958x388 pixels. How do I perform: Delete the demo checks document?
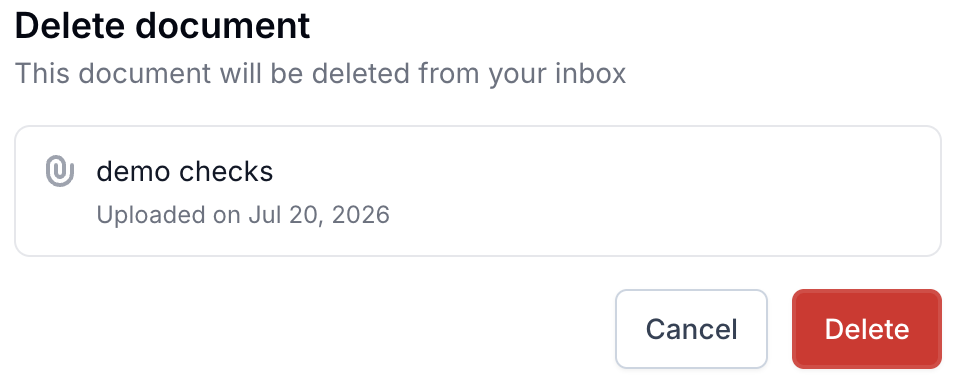coord(866,329)
